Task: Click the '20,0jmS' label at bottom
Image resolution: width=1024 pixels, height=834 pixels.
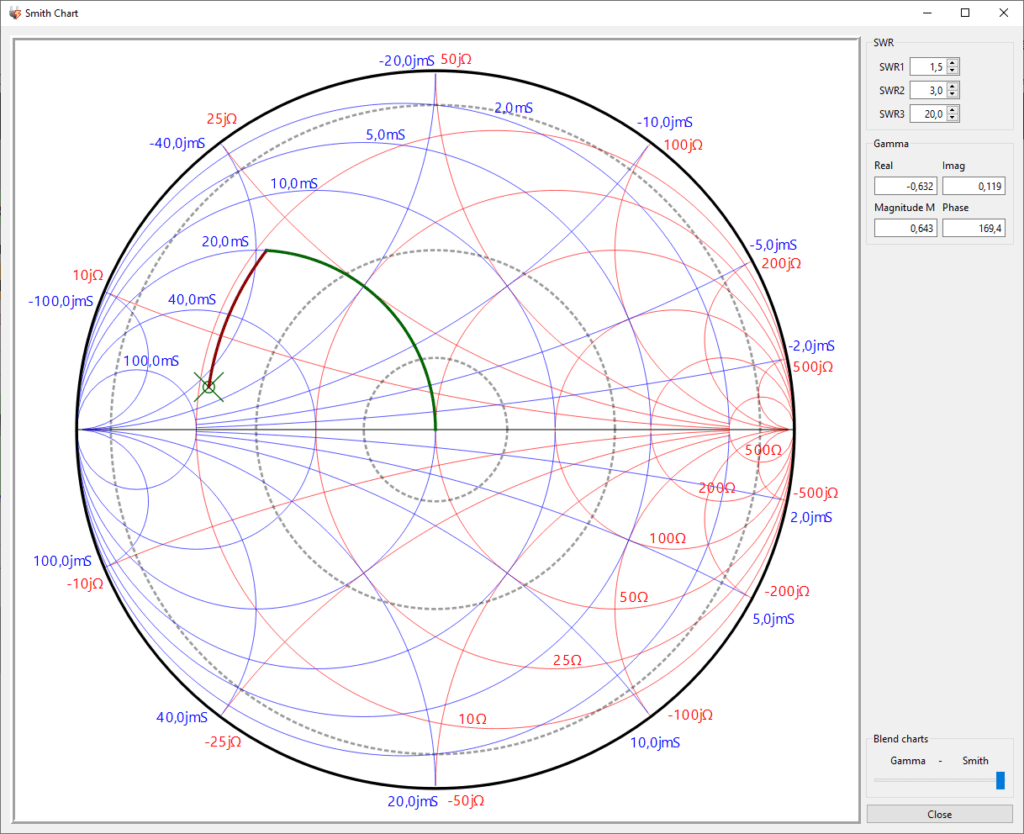Action: (x=412, y=801)
